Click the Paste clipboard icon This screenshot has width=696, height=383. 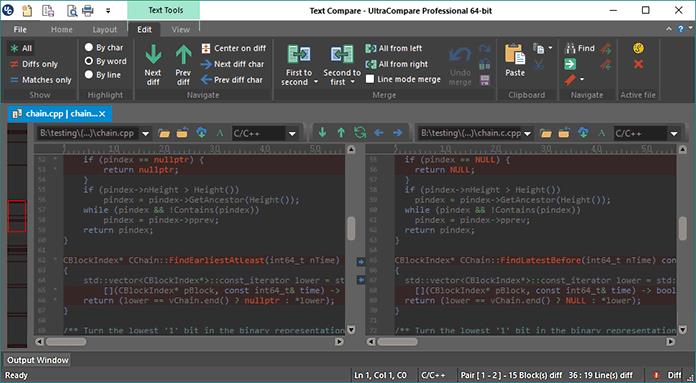click(x=515, y=54)
